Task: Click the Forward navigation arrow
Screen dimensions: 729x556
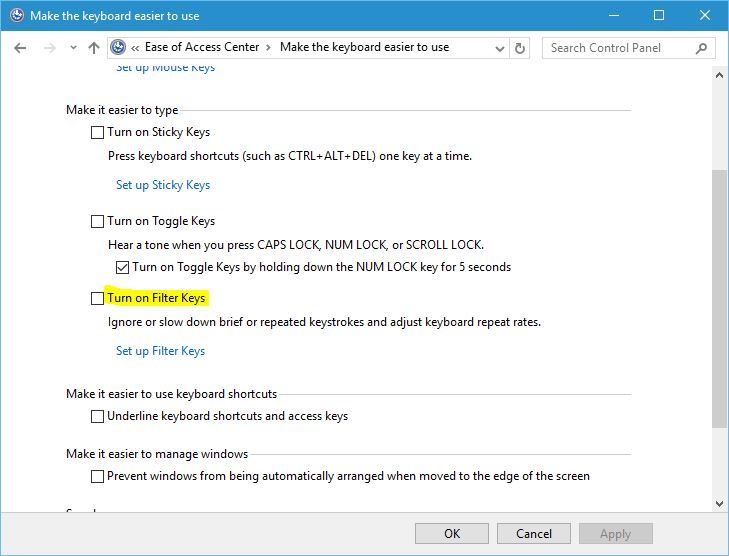Action: coord(48,48)
